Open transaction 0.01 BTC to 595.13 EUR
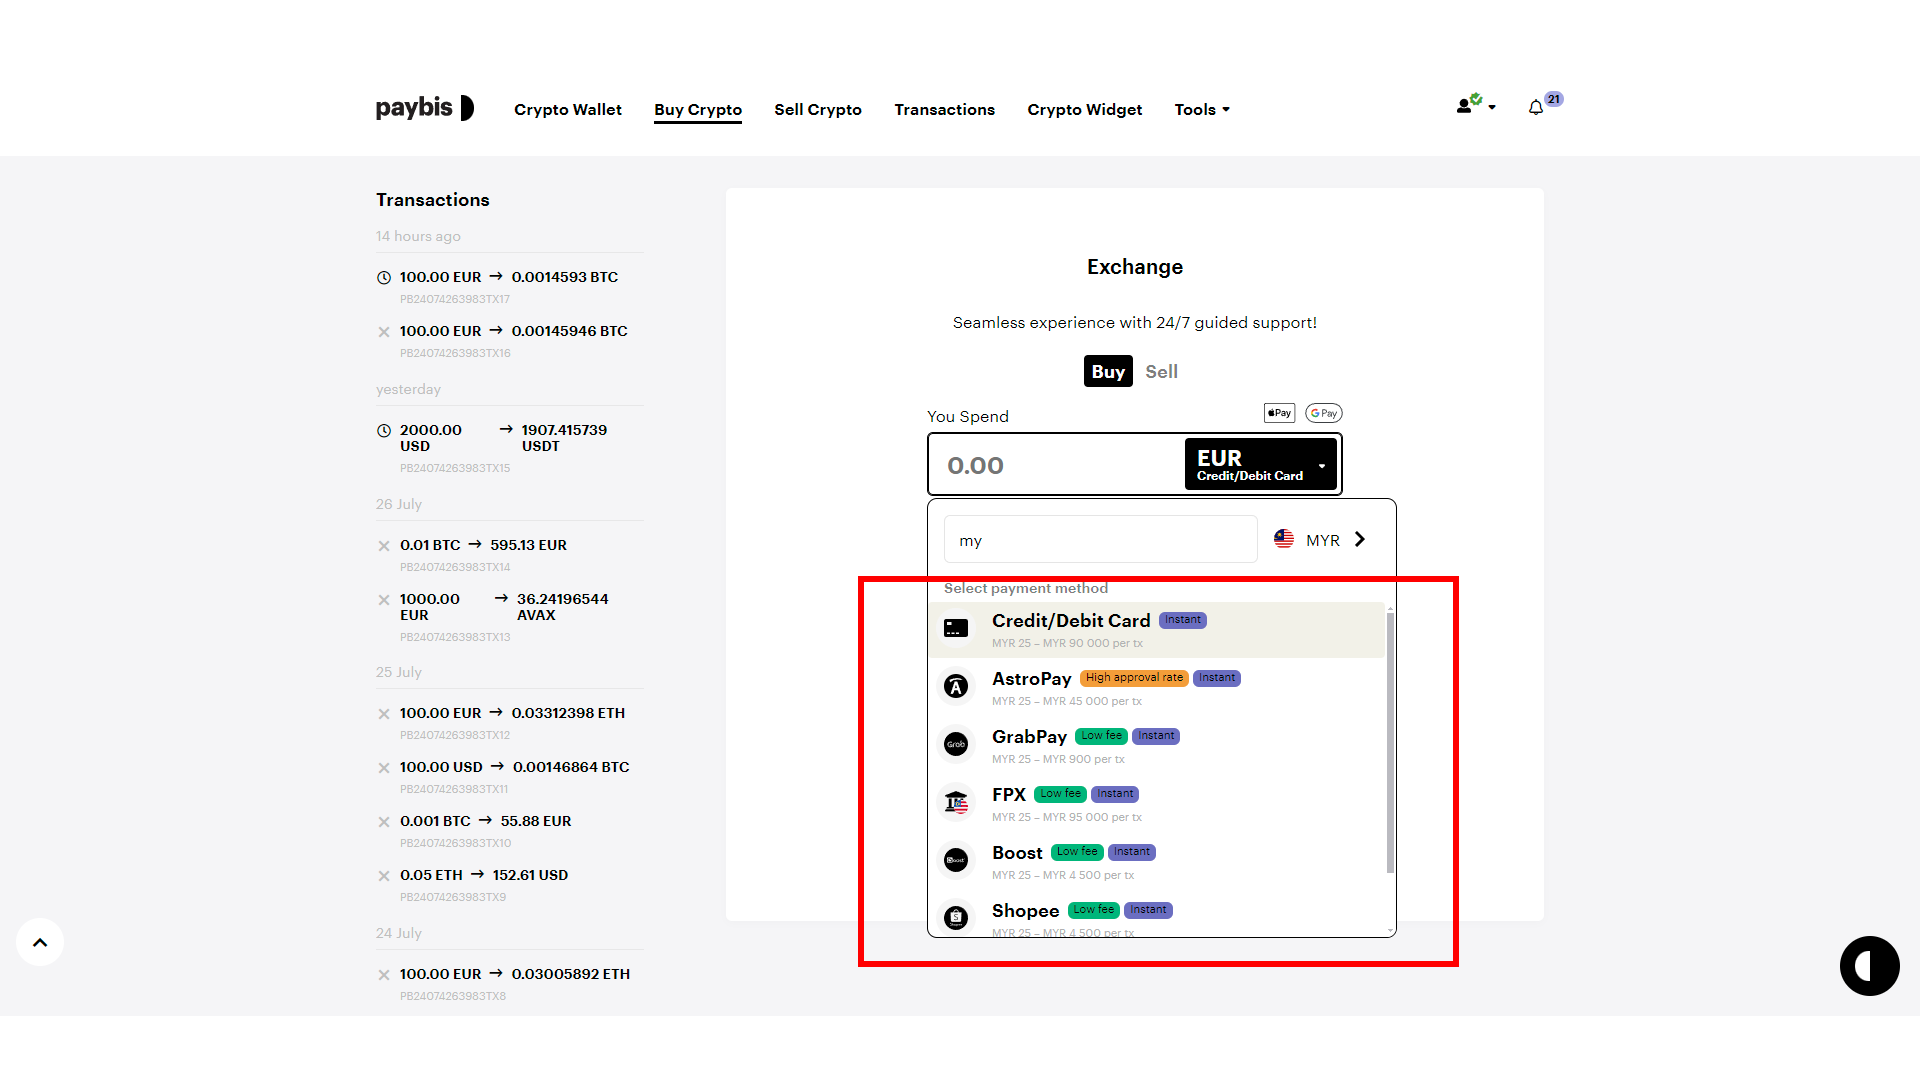The width and height of the screenshot is (1920, 1080). [483, 545]
